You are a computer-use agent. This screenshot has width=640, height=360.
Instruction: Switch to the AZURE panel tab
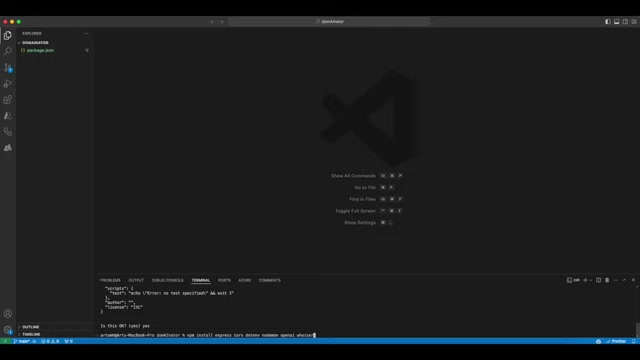pyautogui.click(x=244, y=280)
